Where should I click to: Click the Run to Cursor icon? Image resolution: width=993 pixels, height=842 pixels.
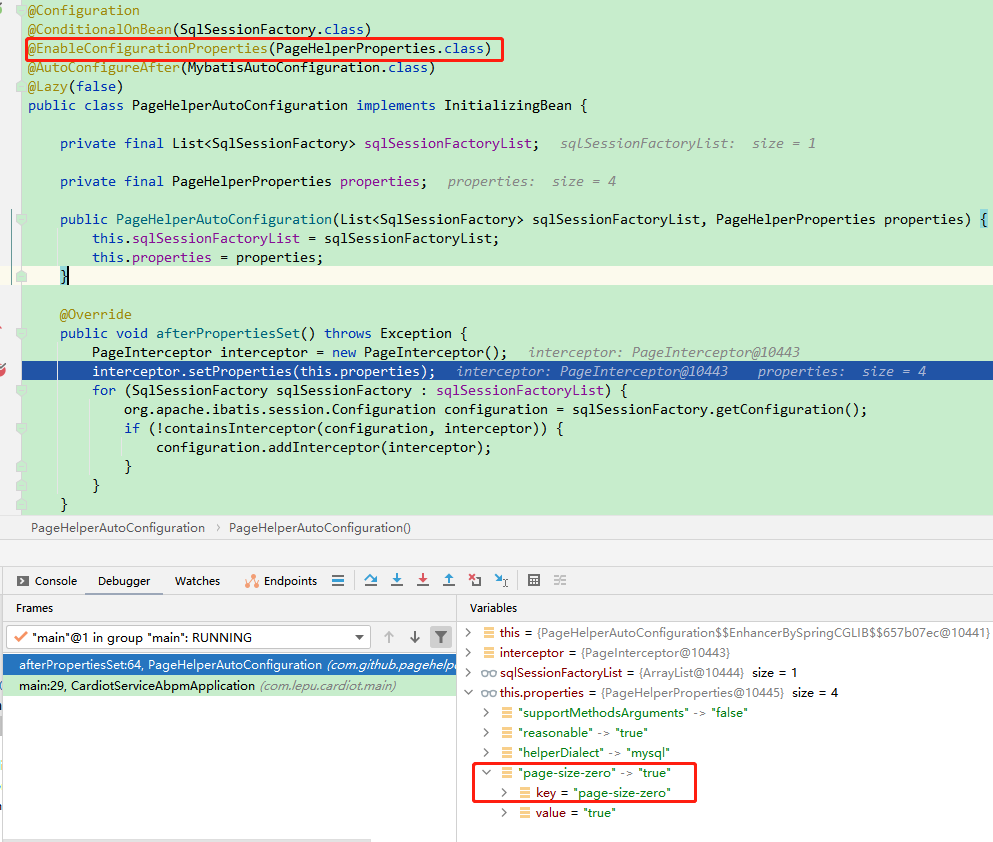[x=501, y=579]
